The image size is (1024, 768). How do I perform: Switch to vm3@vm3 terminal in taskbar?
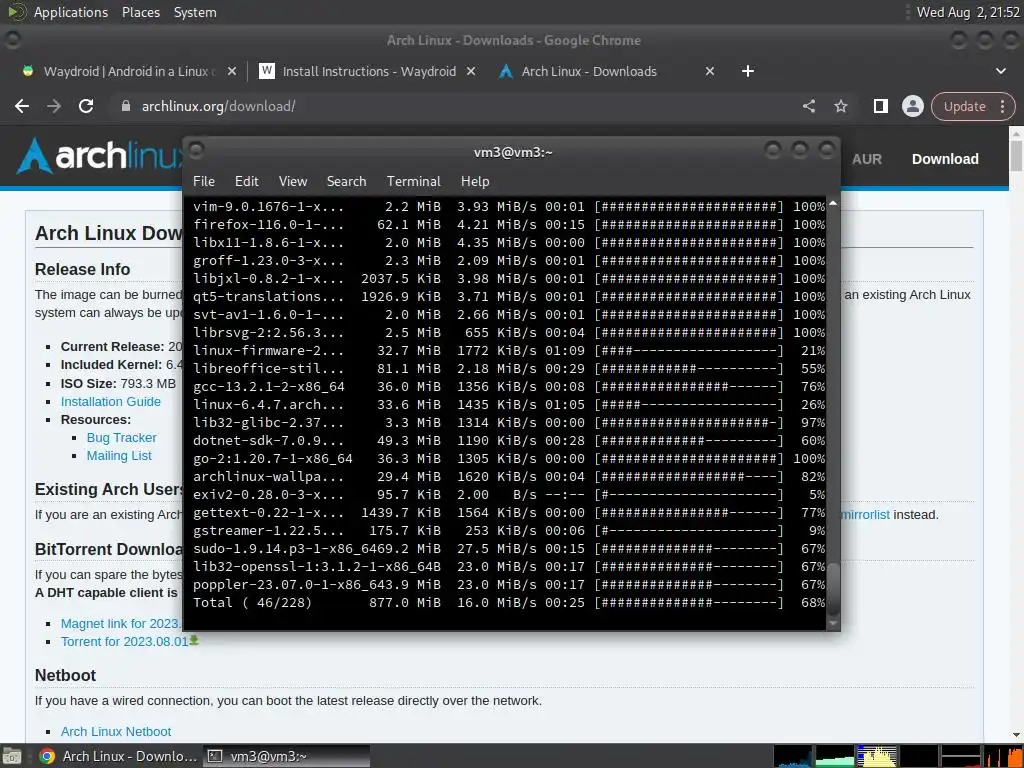click(x=286, y=756)
